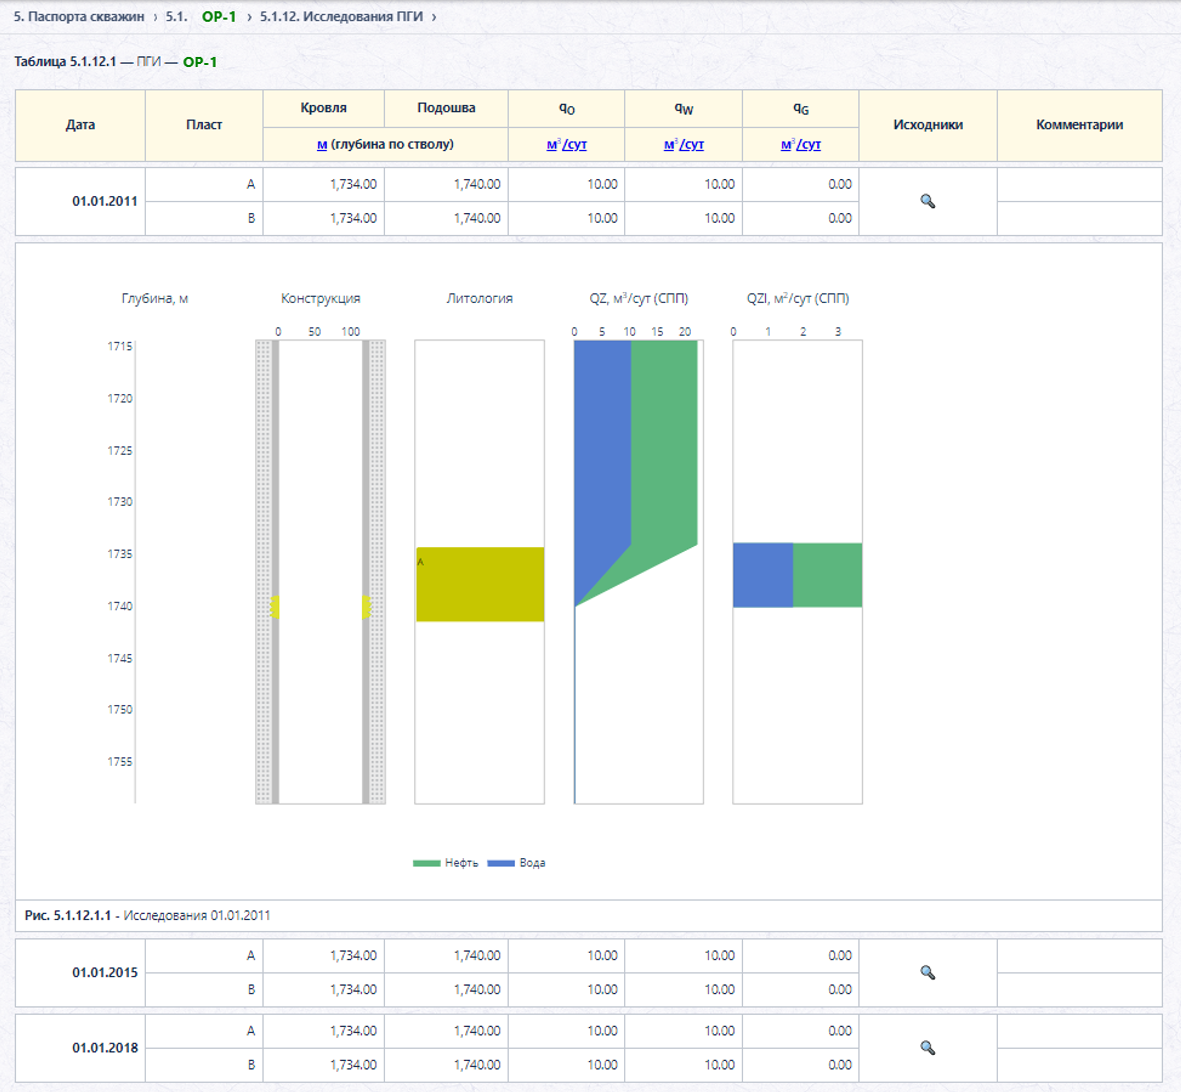The width and height of the screenshot is (1181, 1092).
Task: Open source files magnifier for 01.01.2015
Action: point(927,972)
